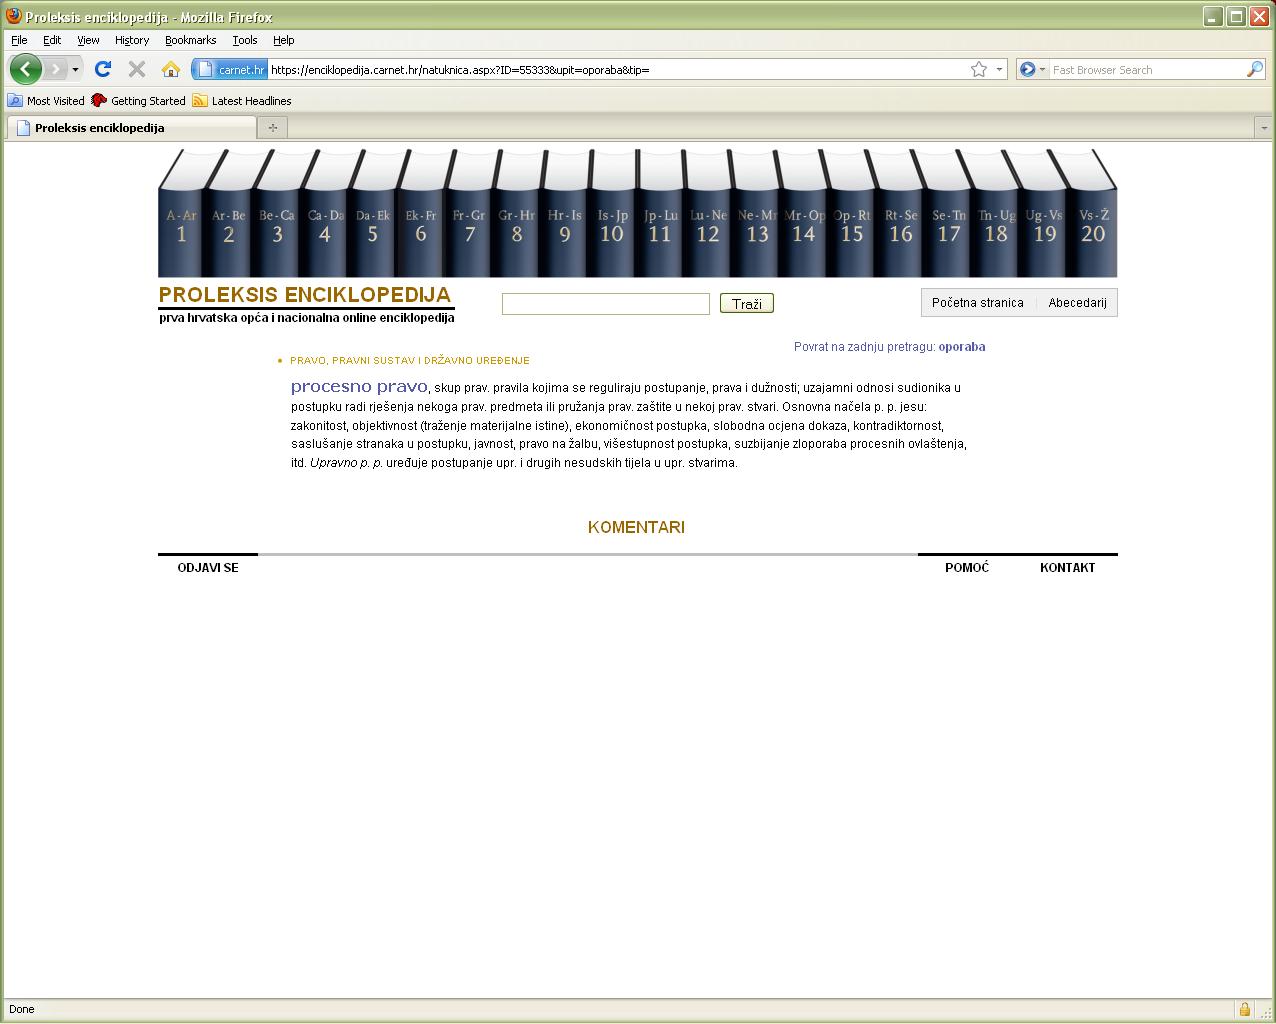Open the History menu

(132, 40)
